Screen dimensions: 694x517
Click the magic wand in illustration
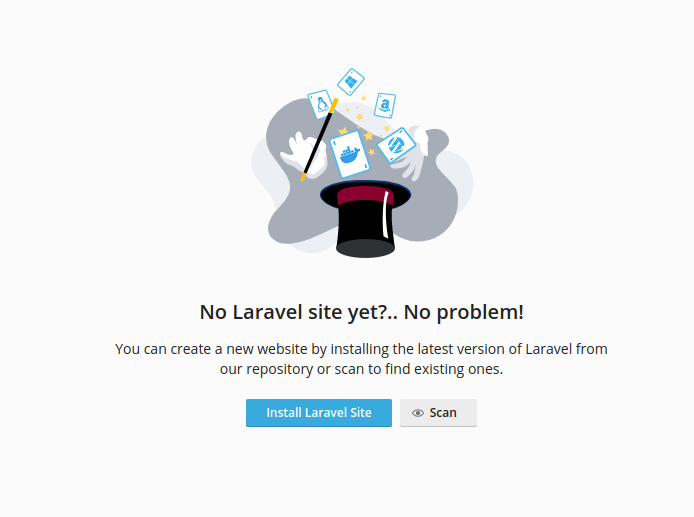point(320,139)
